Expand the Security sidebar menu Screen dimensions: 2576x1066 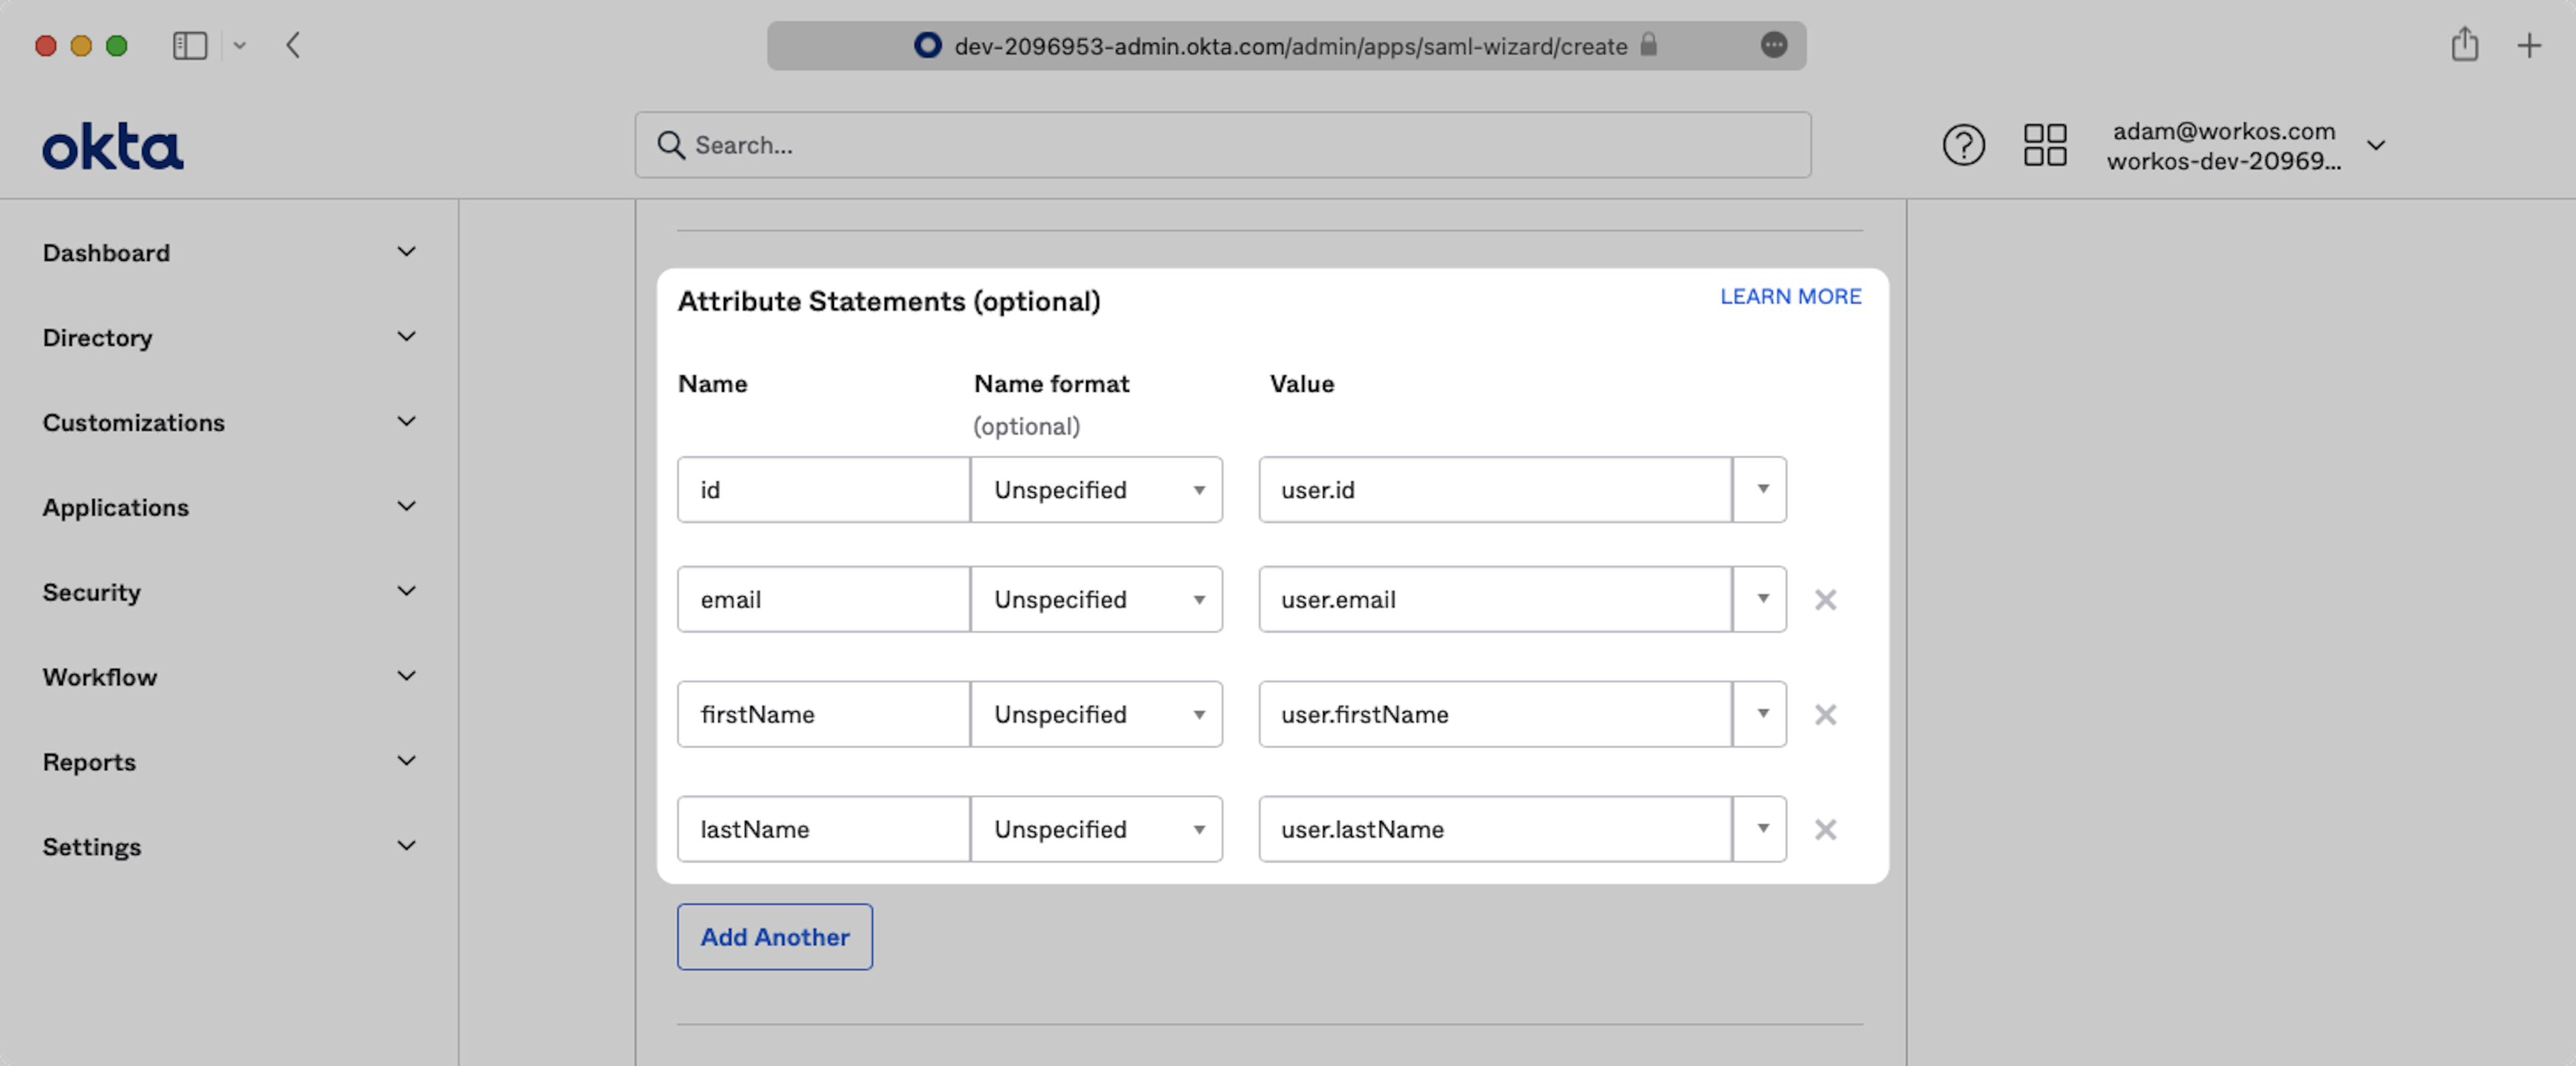pos(228,592)
